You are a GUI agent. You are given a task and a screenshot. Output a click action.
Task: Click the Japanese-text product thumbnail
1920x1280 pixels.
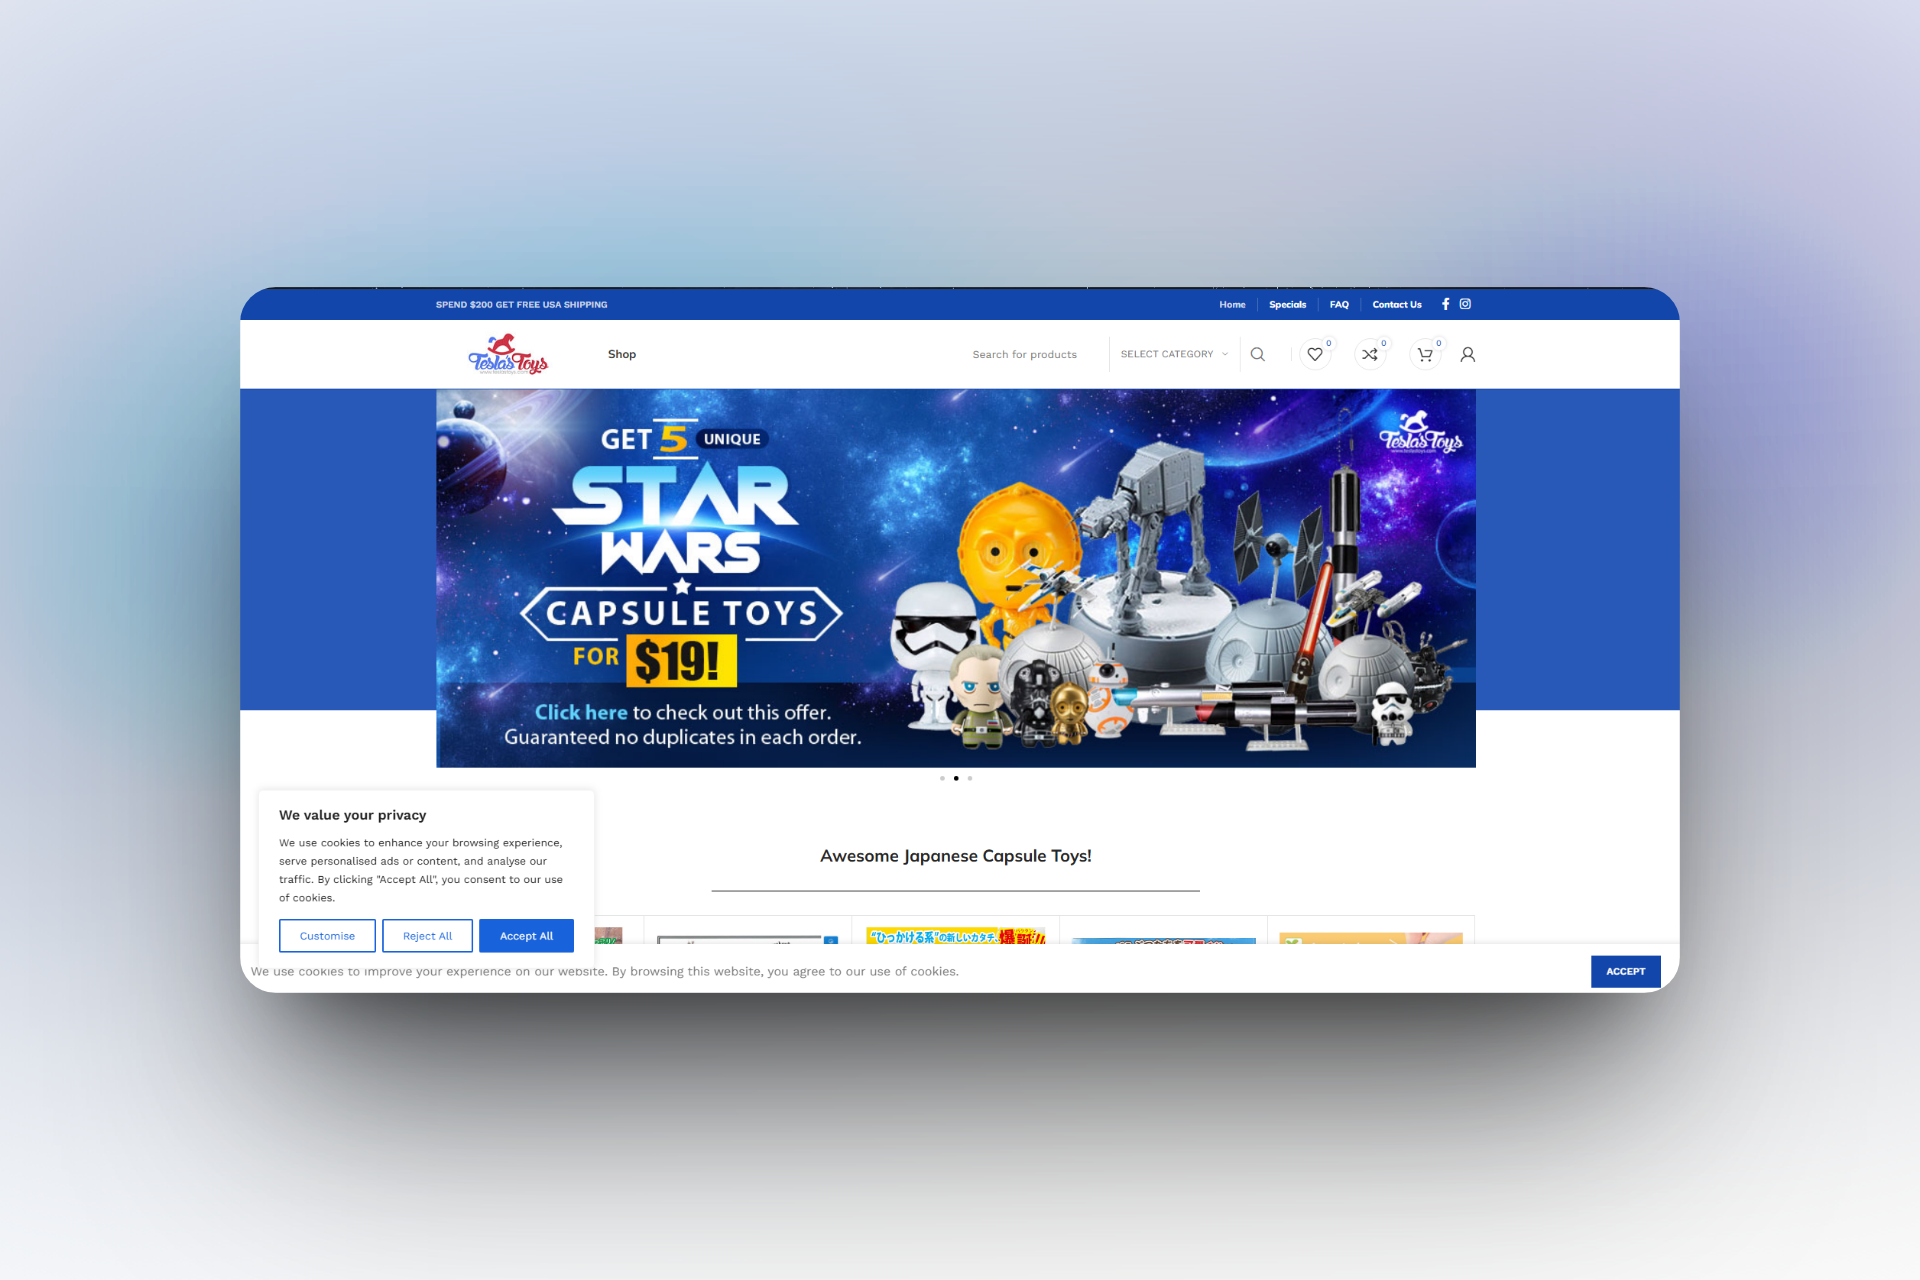955,936
